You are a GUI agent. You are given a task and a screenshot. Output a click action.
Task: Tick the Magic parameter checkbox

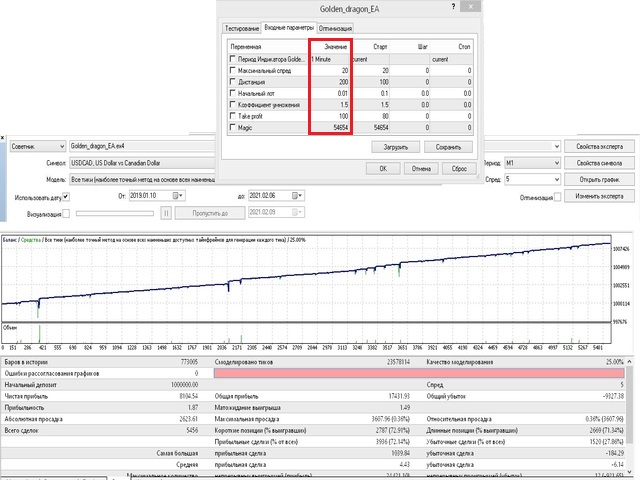pyautogui.click(x=233, y=127)
